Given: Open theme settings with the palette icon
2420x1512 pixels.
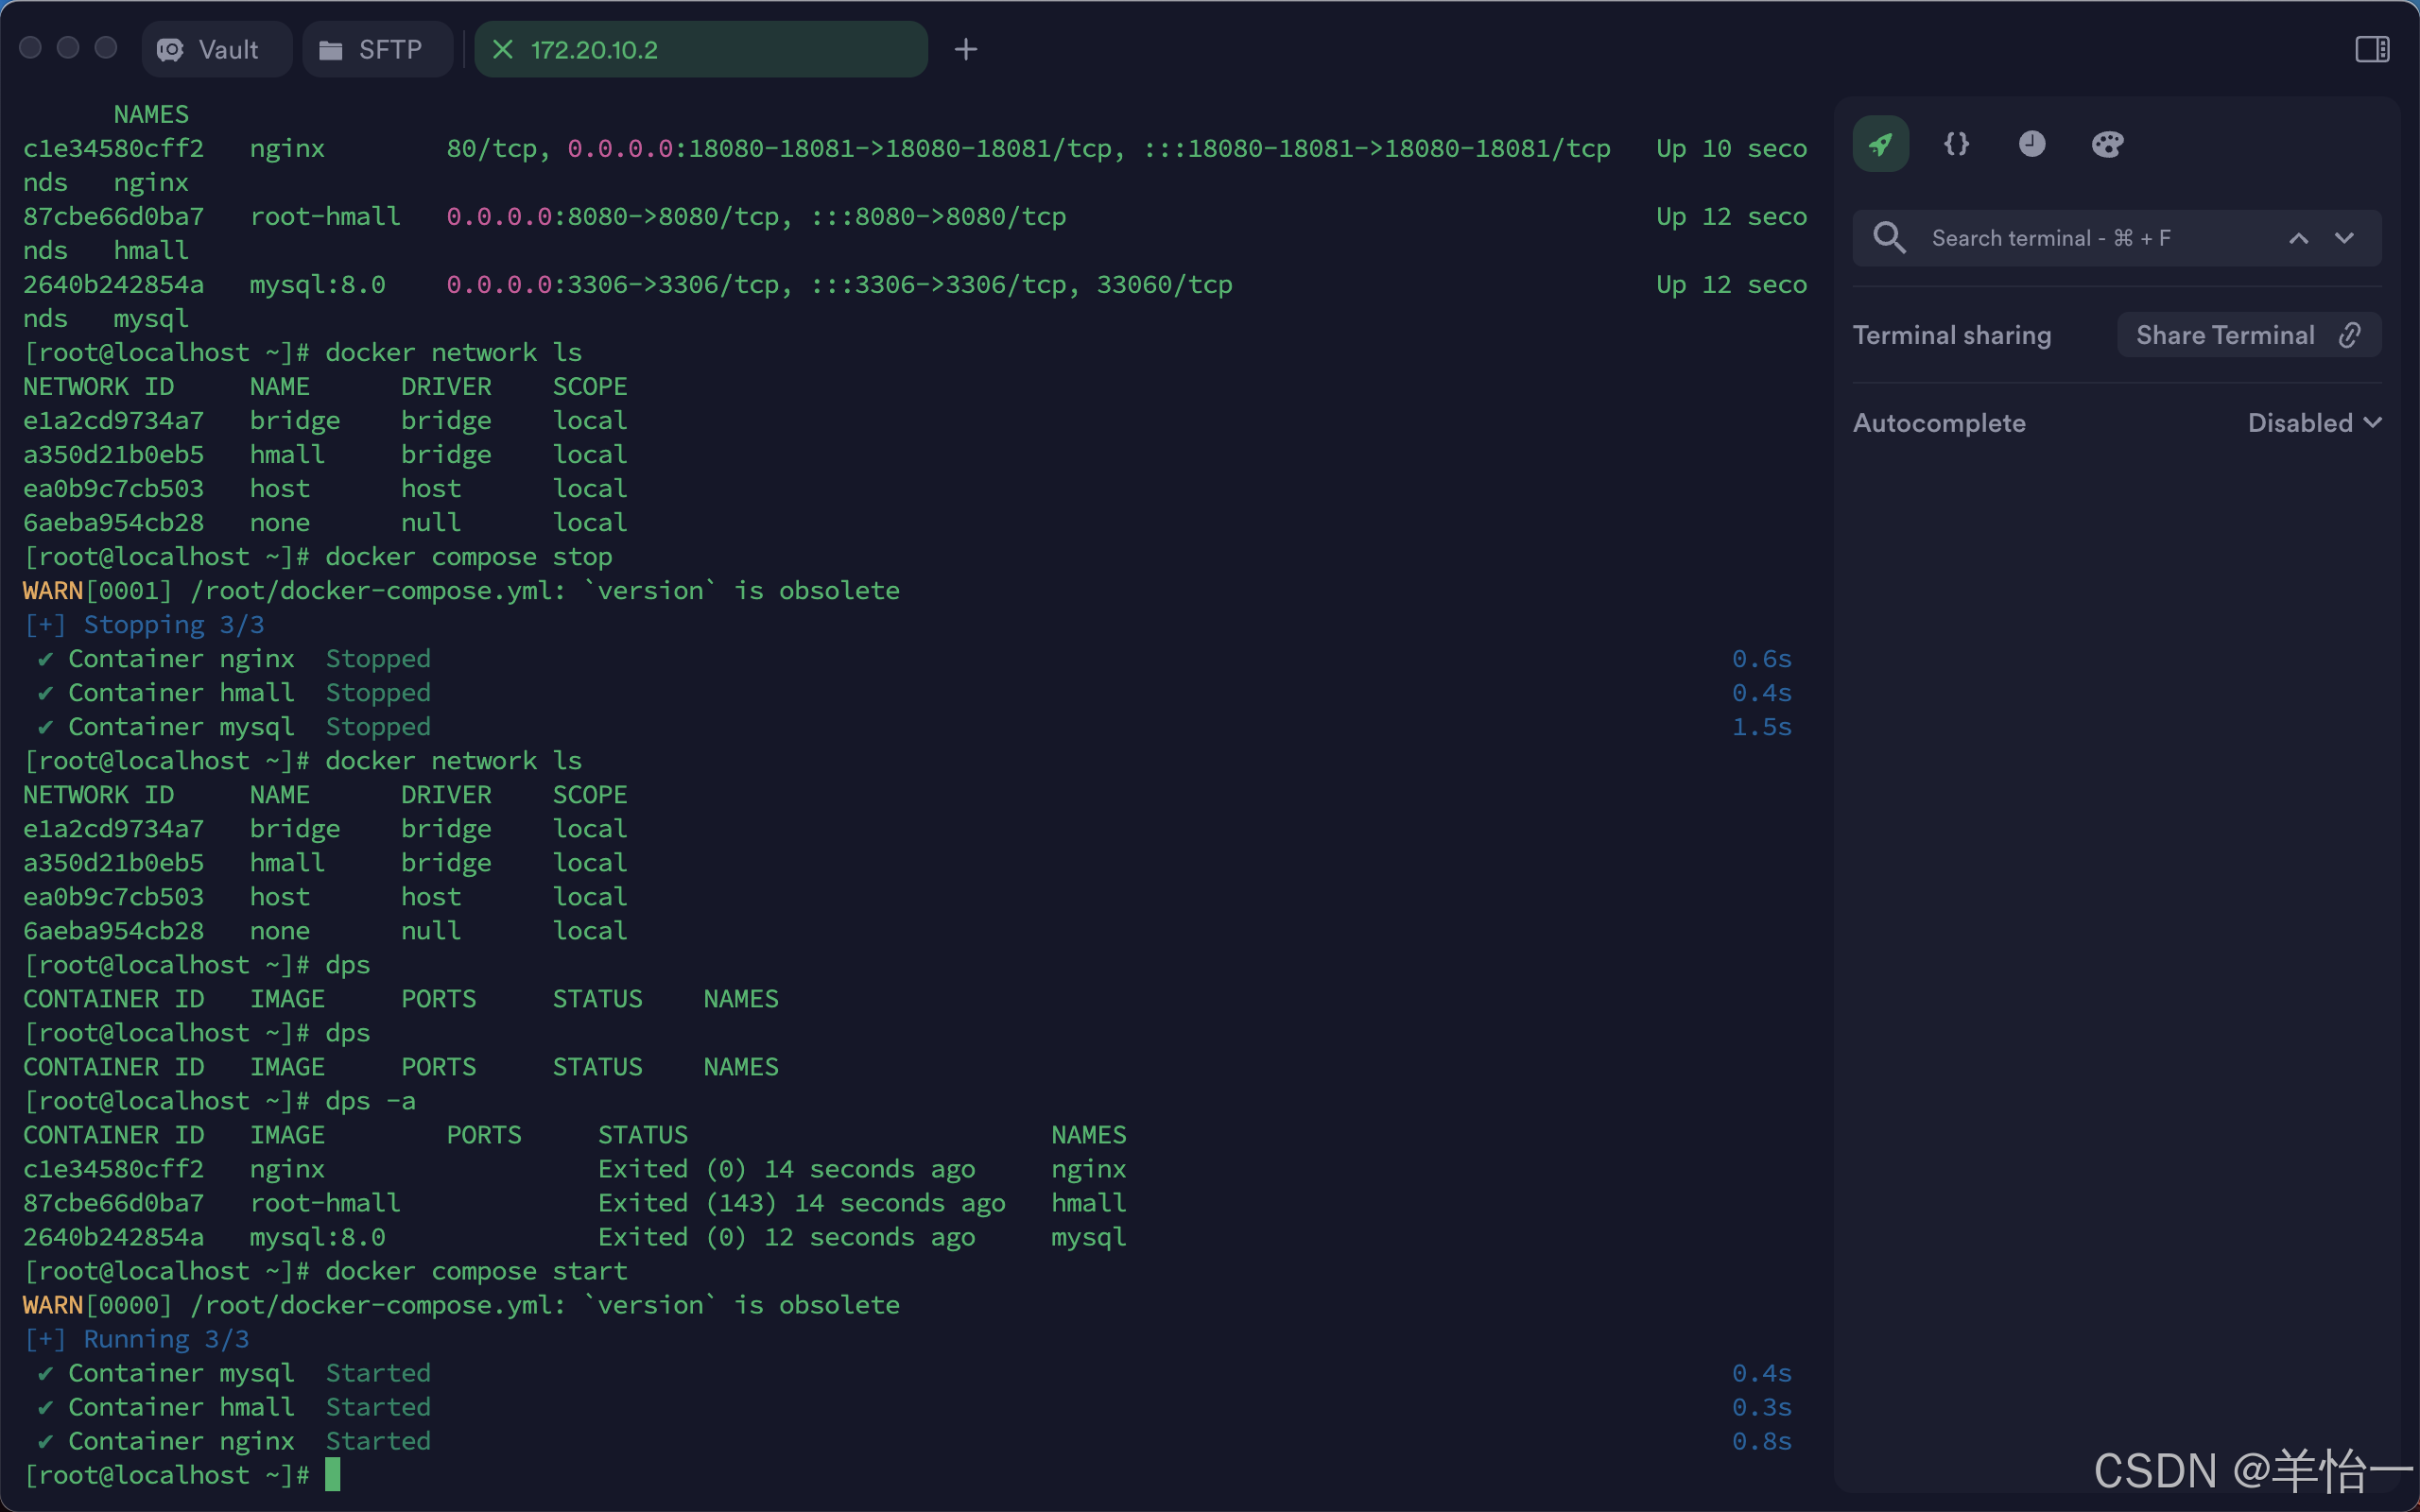Looking at the screenshot, I should click(2107, 144).
